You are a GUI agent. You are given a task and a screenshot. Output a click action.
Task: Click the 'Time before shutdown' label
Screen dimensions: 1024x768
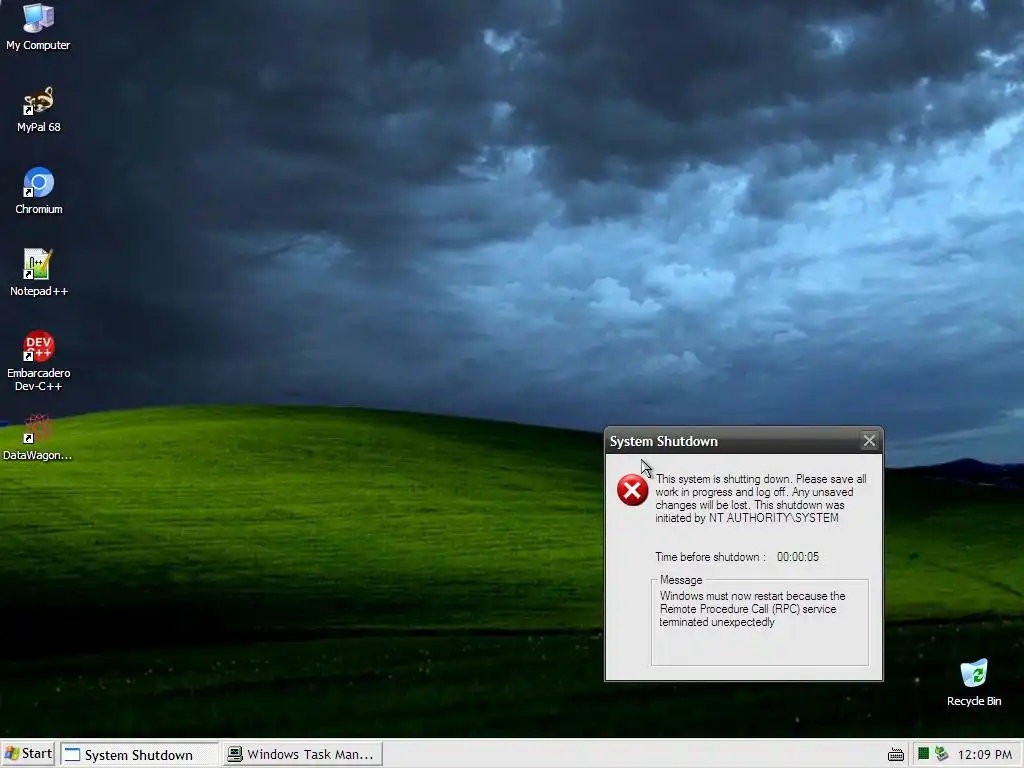[711, 557]
